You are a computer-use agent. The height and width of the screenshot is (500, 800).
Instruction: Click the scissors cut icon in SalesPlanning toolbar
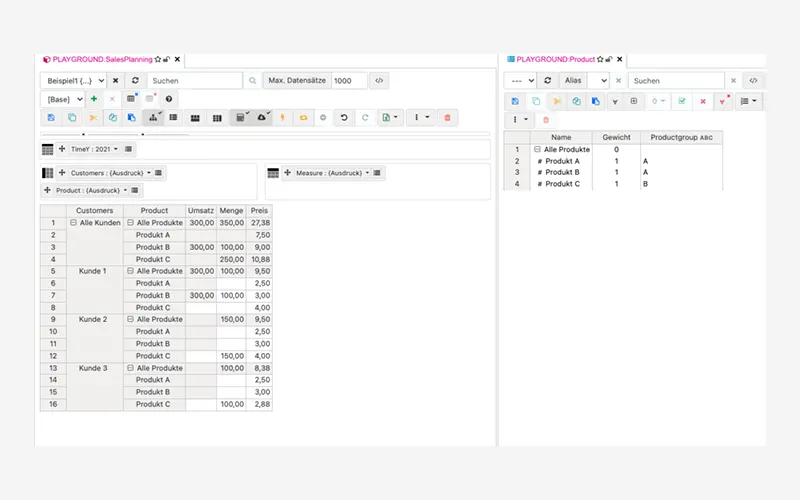[93, 118]
